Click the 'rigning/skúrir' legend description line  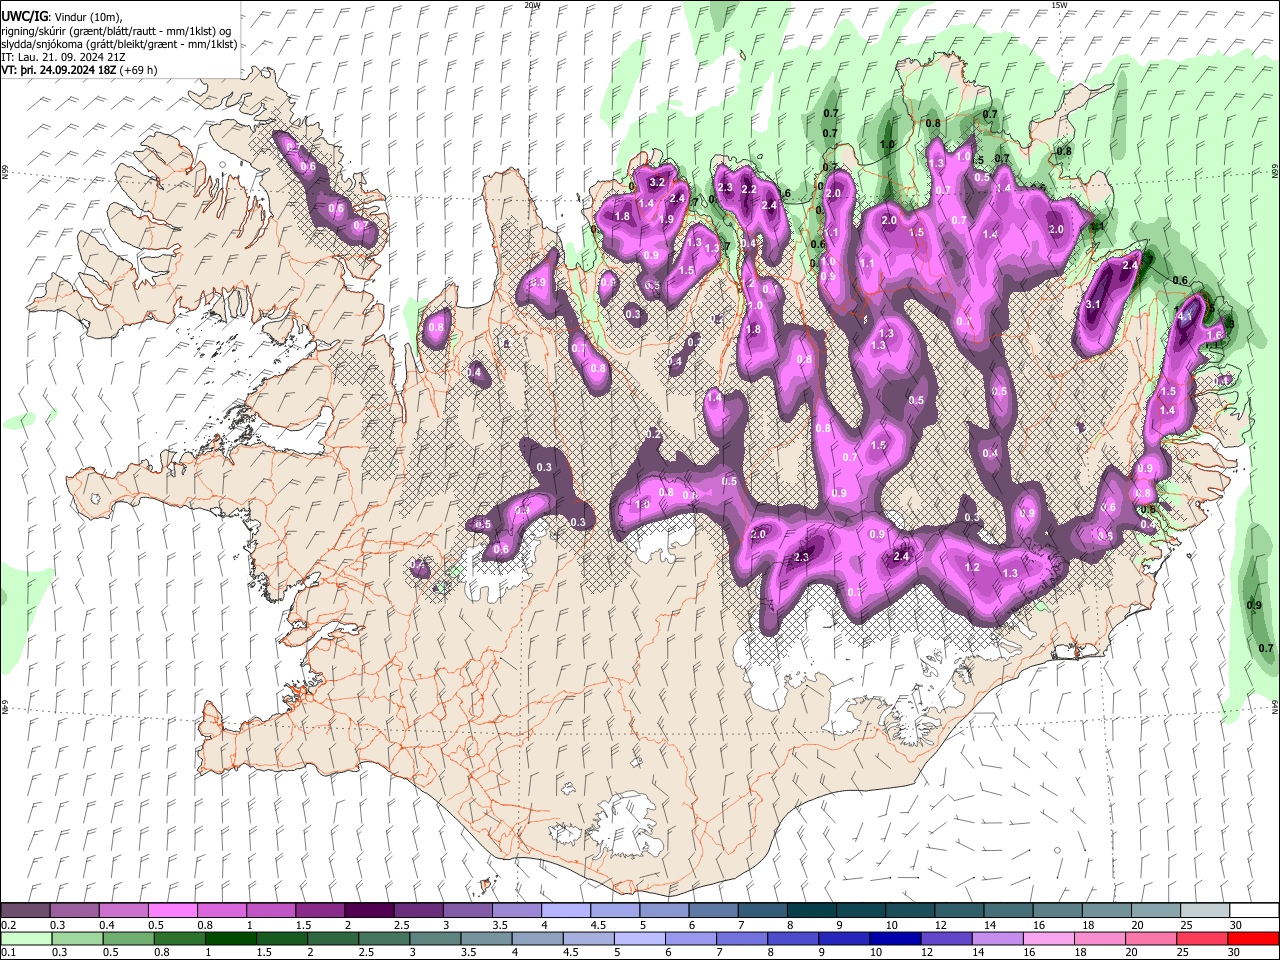[116, 31]
